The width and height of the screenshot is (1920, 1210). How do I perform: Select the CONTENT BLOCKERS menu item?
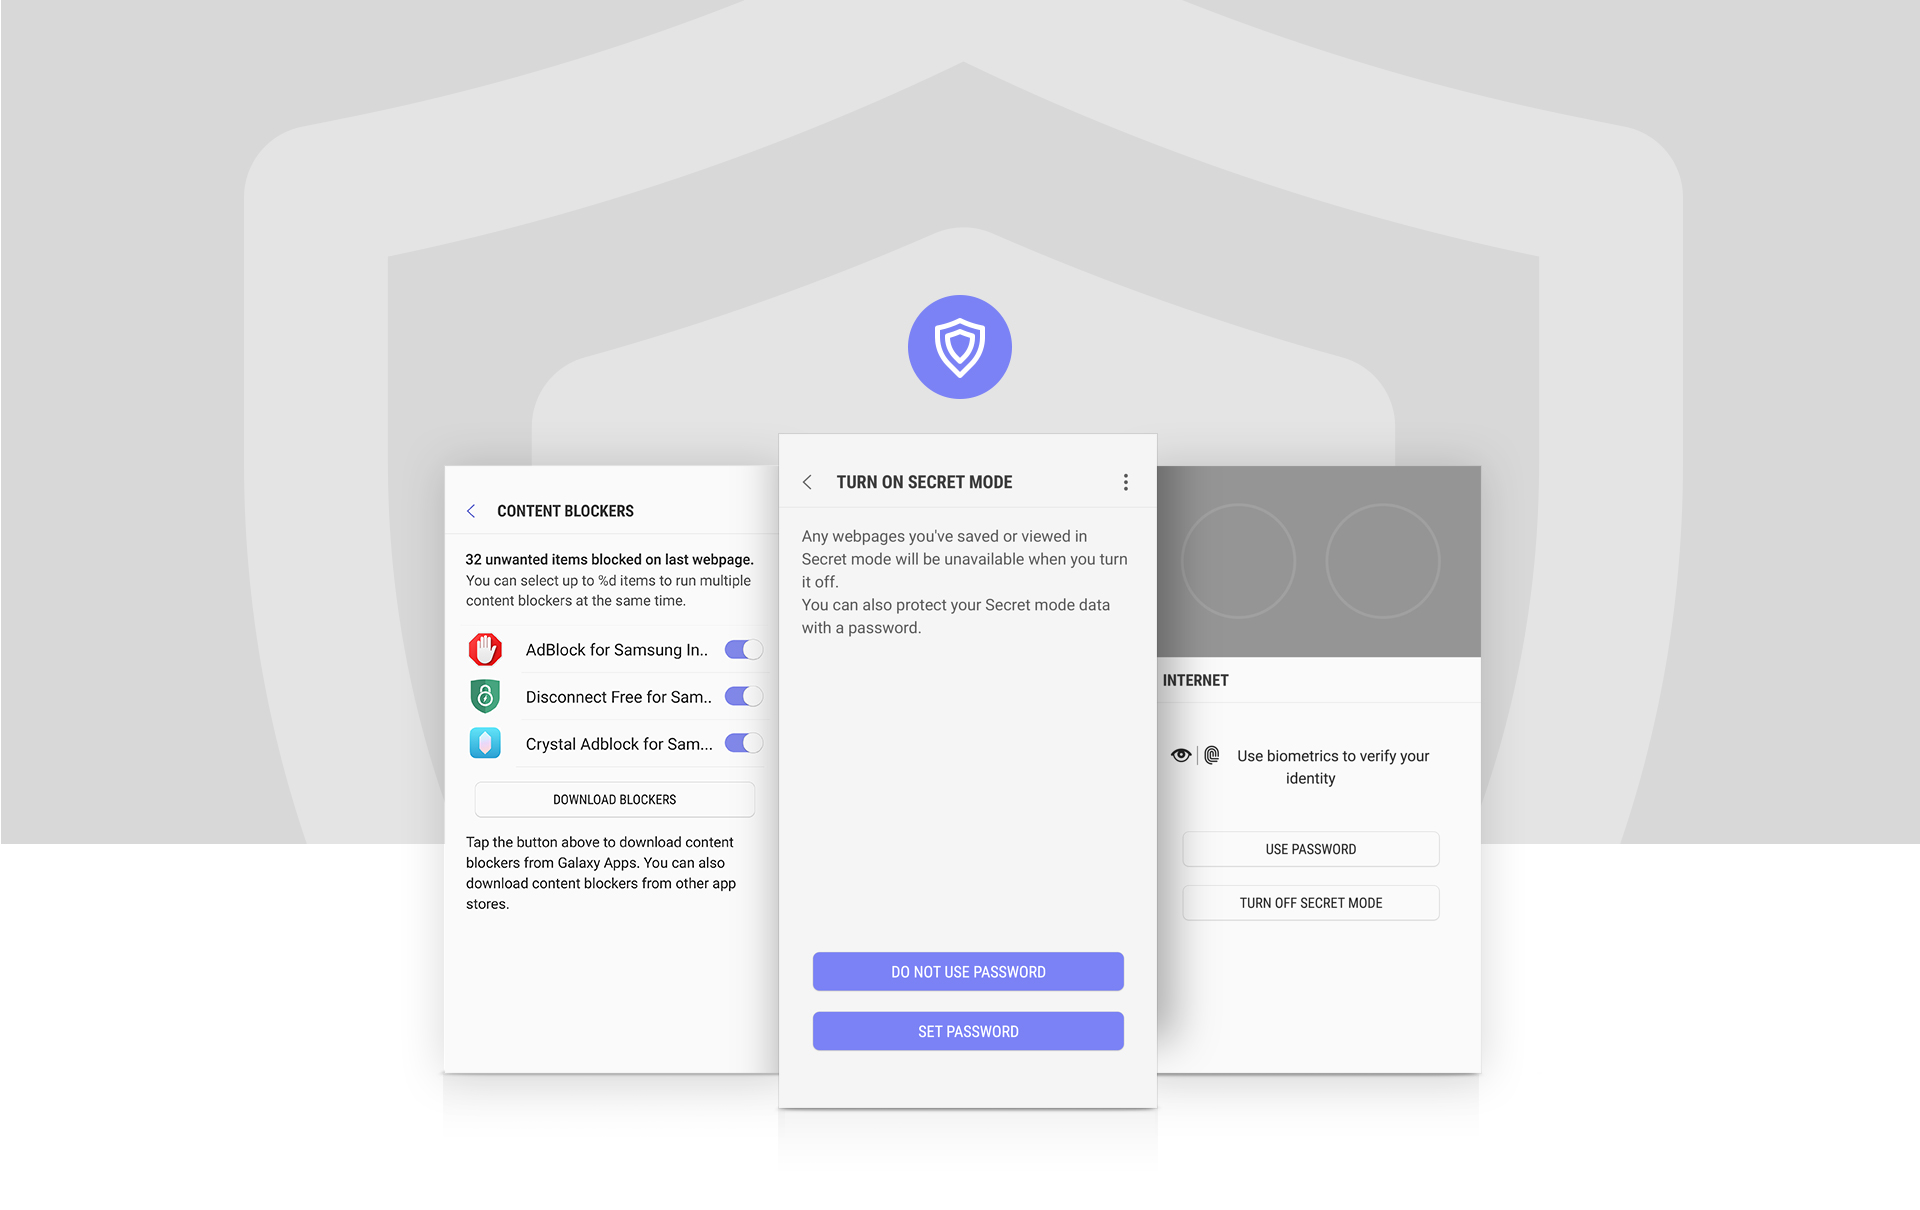click(566, 510)
